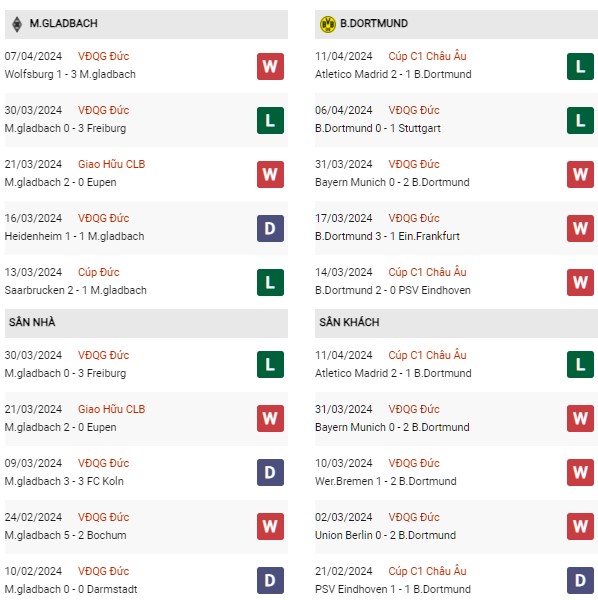Open the Cúp Đức competition link
598x600 pixels.
98,272
